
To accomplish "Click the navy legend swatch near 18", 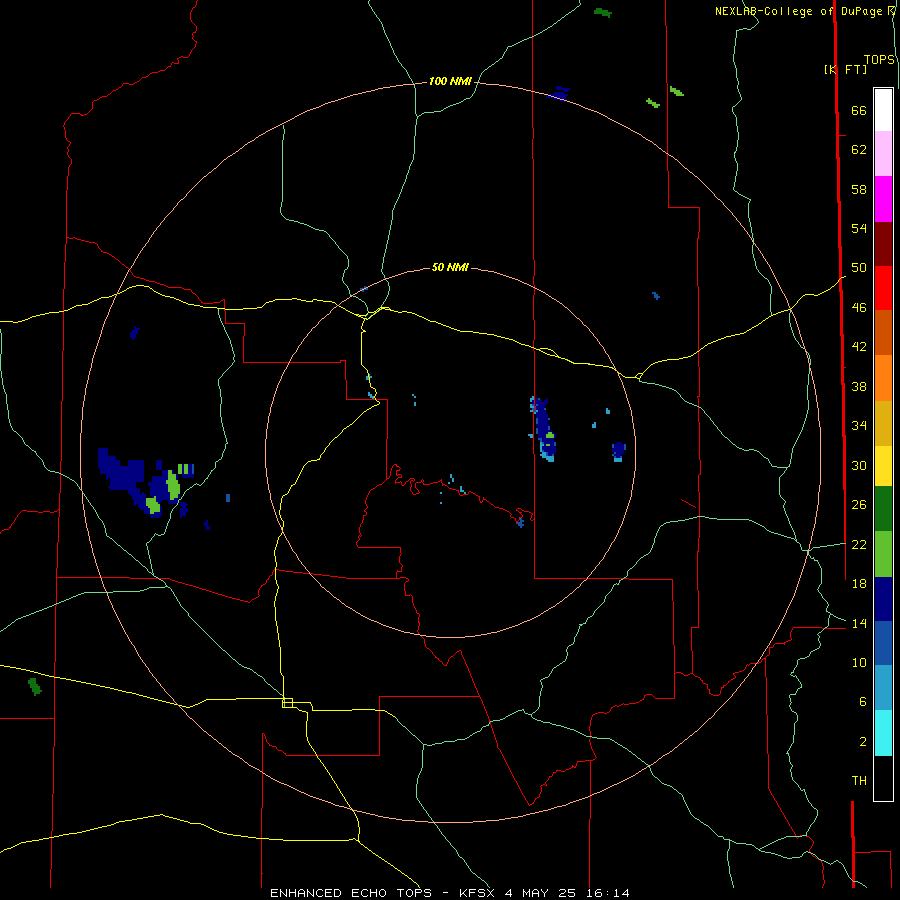I will tap(883, 599).
